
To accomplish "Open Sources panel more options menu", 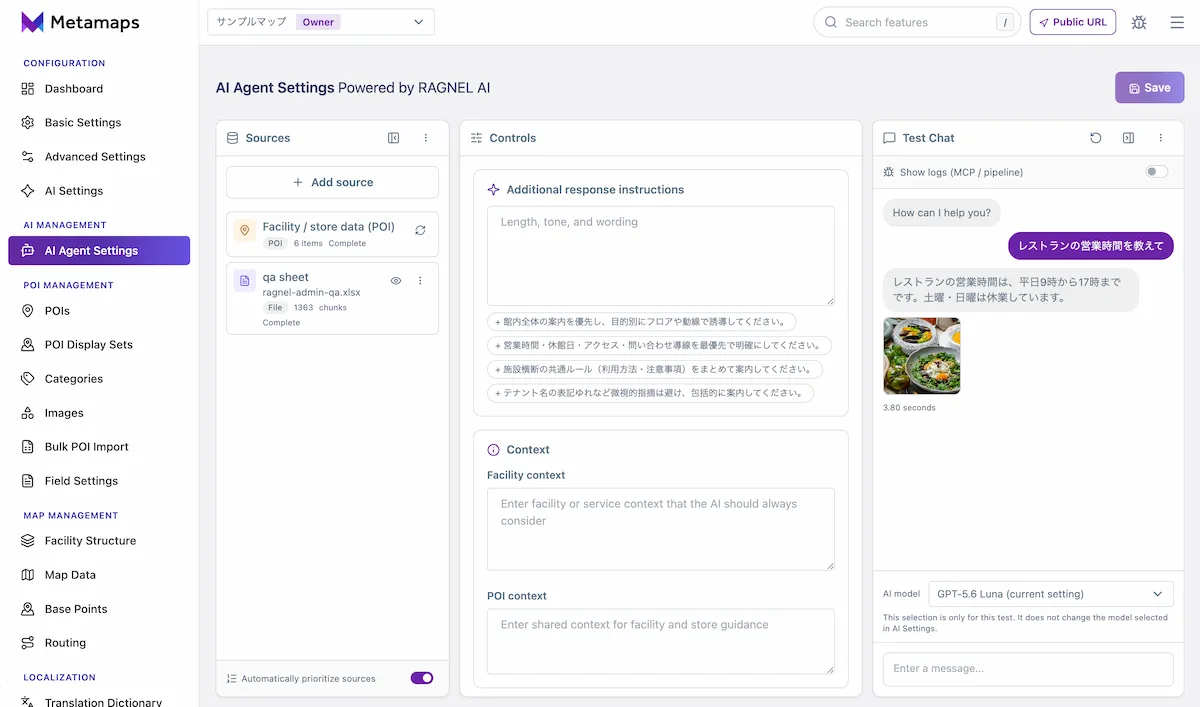I will click(426, 138).
